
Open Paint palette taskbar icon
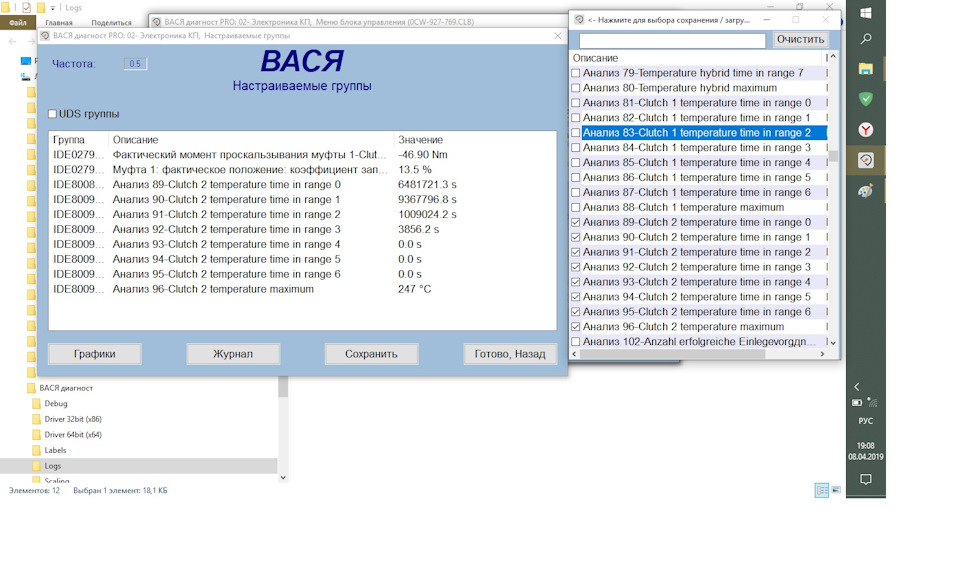[866, 191]
